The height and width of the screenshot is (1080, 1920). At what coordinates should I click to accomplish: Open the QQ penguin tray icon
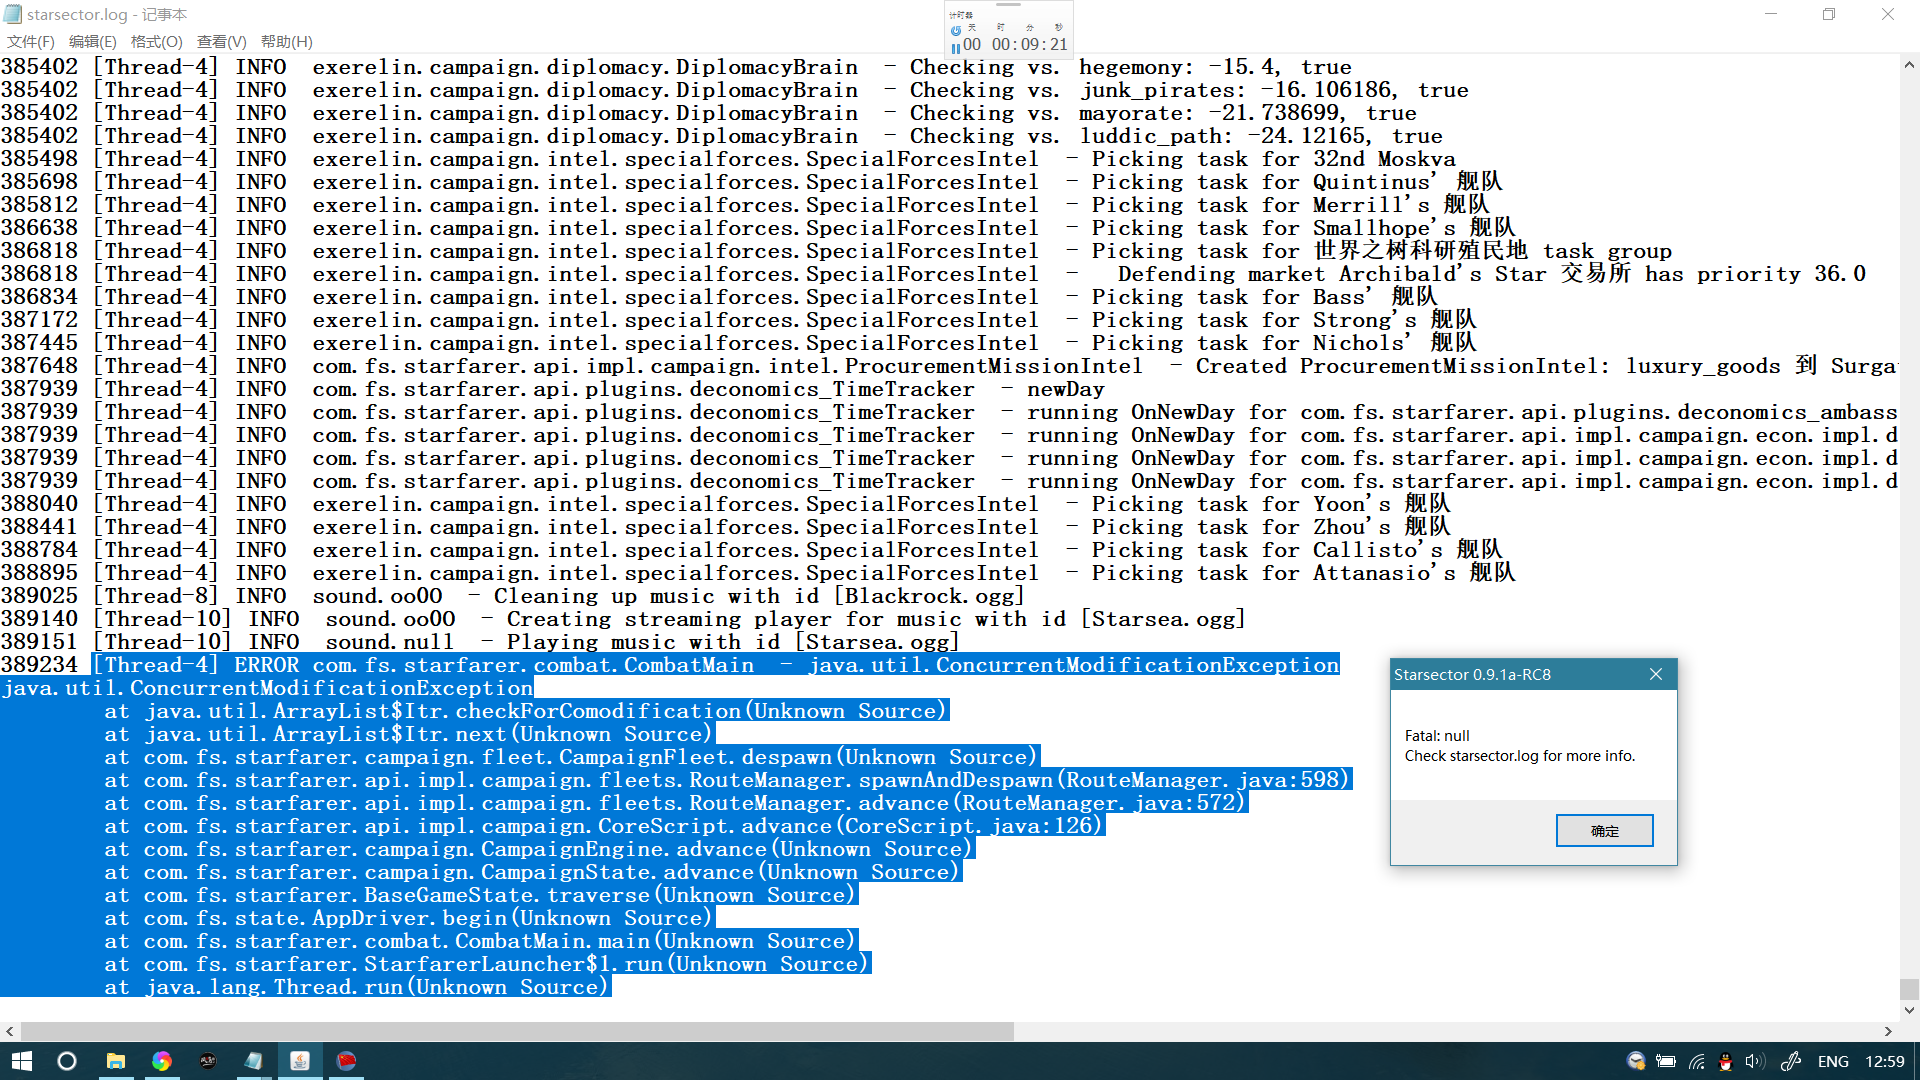[x=1725, y=1061]
